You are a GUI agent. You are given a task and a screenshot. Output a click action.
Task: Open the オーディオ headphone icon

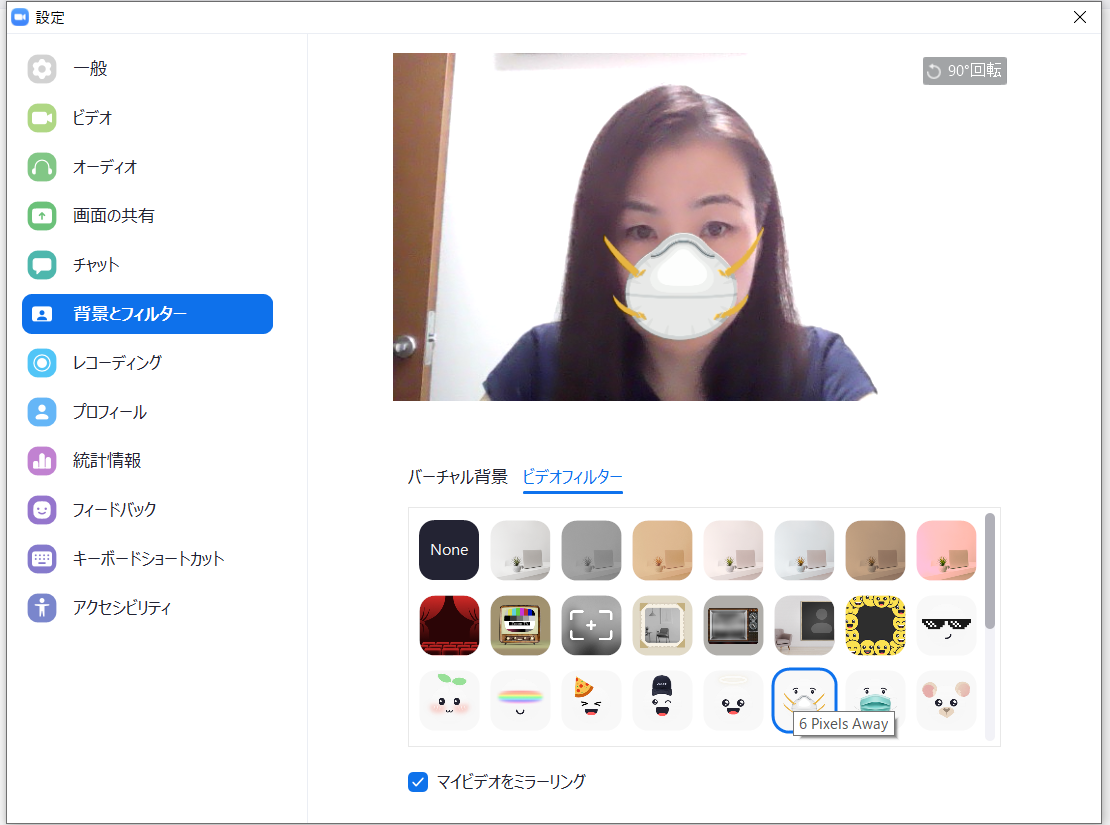pos(42,167)
